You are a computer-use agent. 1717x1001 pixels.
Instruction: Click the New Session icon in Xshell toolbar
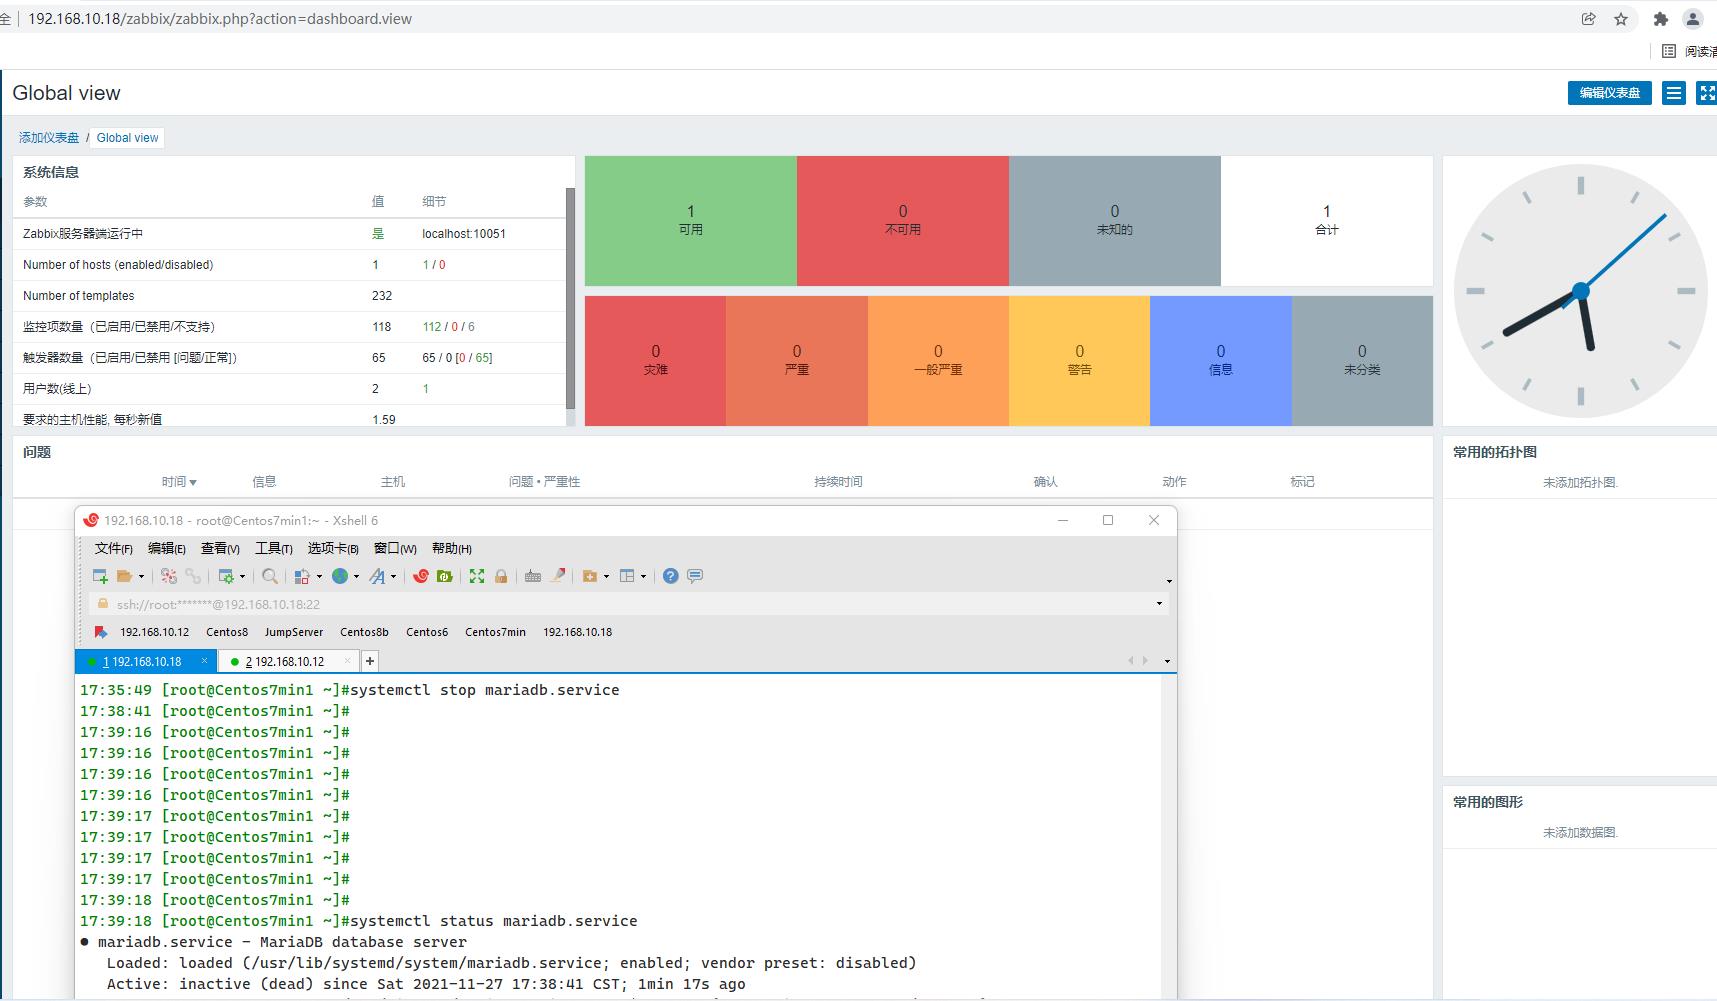pos(100,576)
